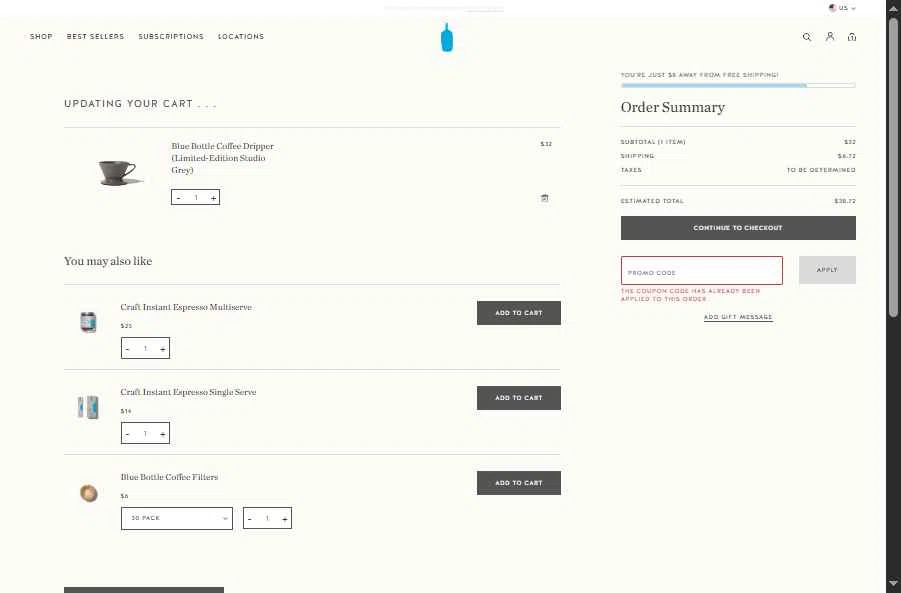This screenshot has width=901, height=593.
Task: Increase Craft Instant Espresso Multiserve quantity
Action: [163, 349]
